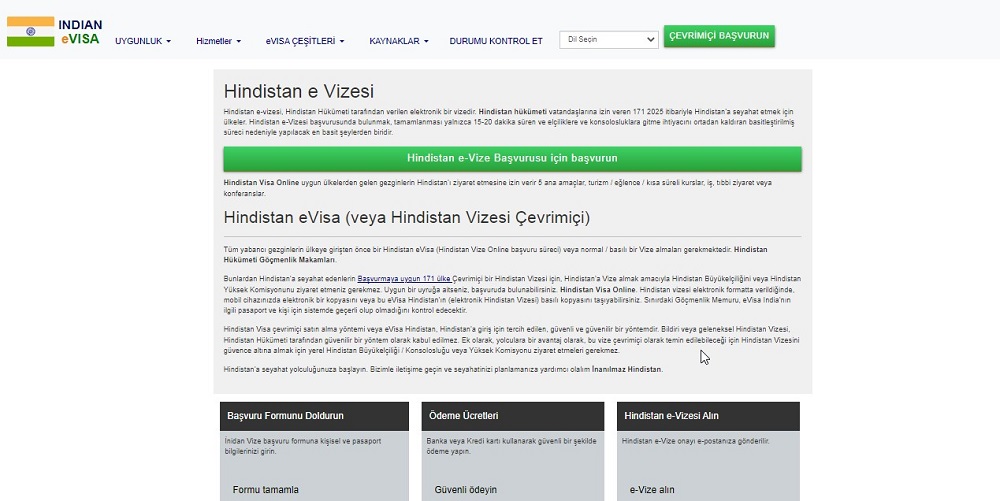Click Hindistan eVisa (veya Hindistan Vizesi Çevrimiçi) heading
Screen dimensions: 1000x501
click(407, 217)
